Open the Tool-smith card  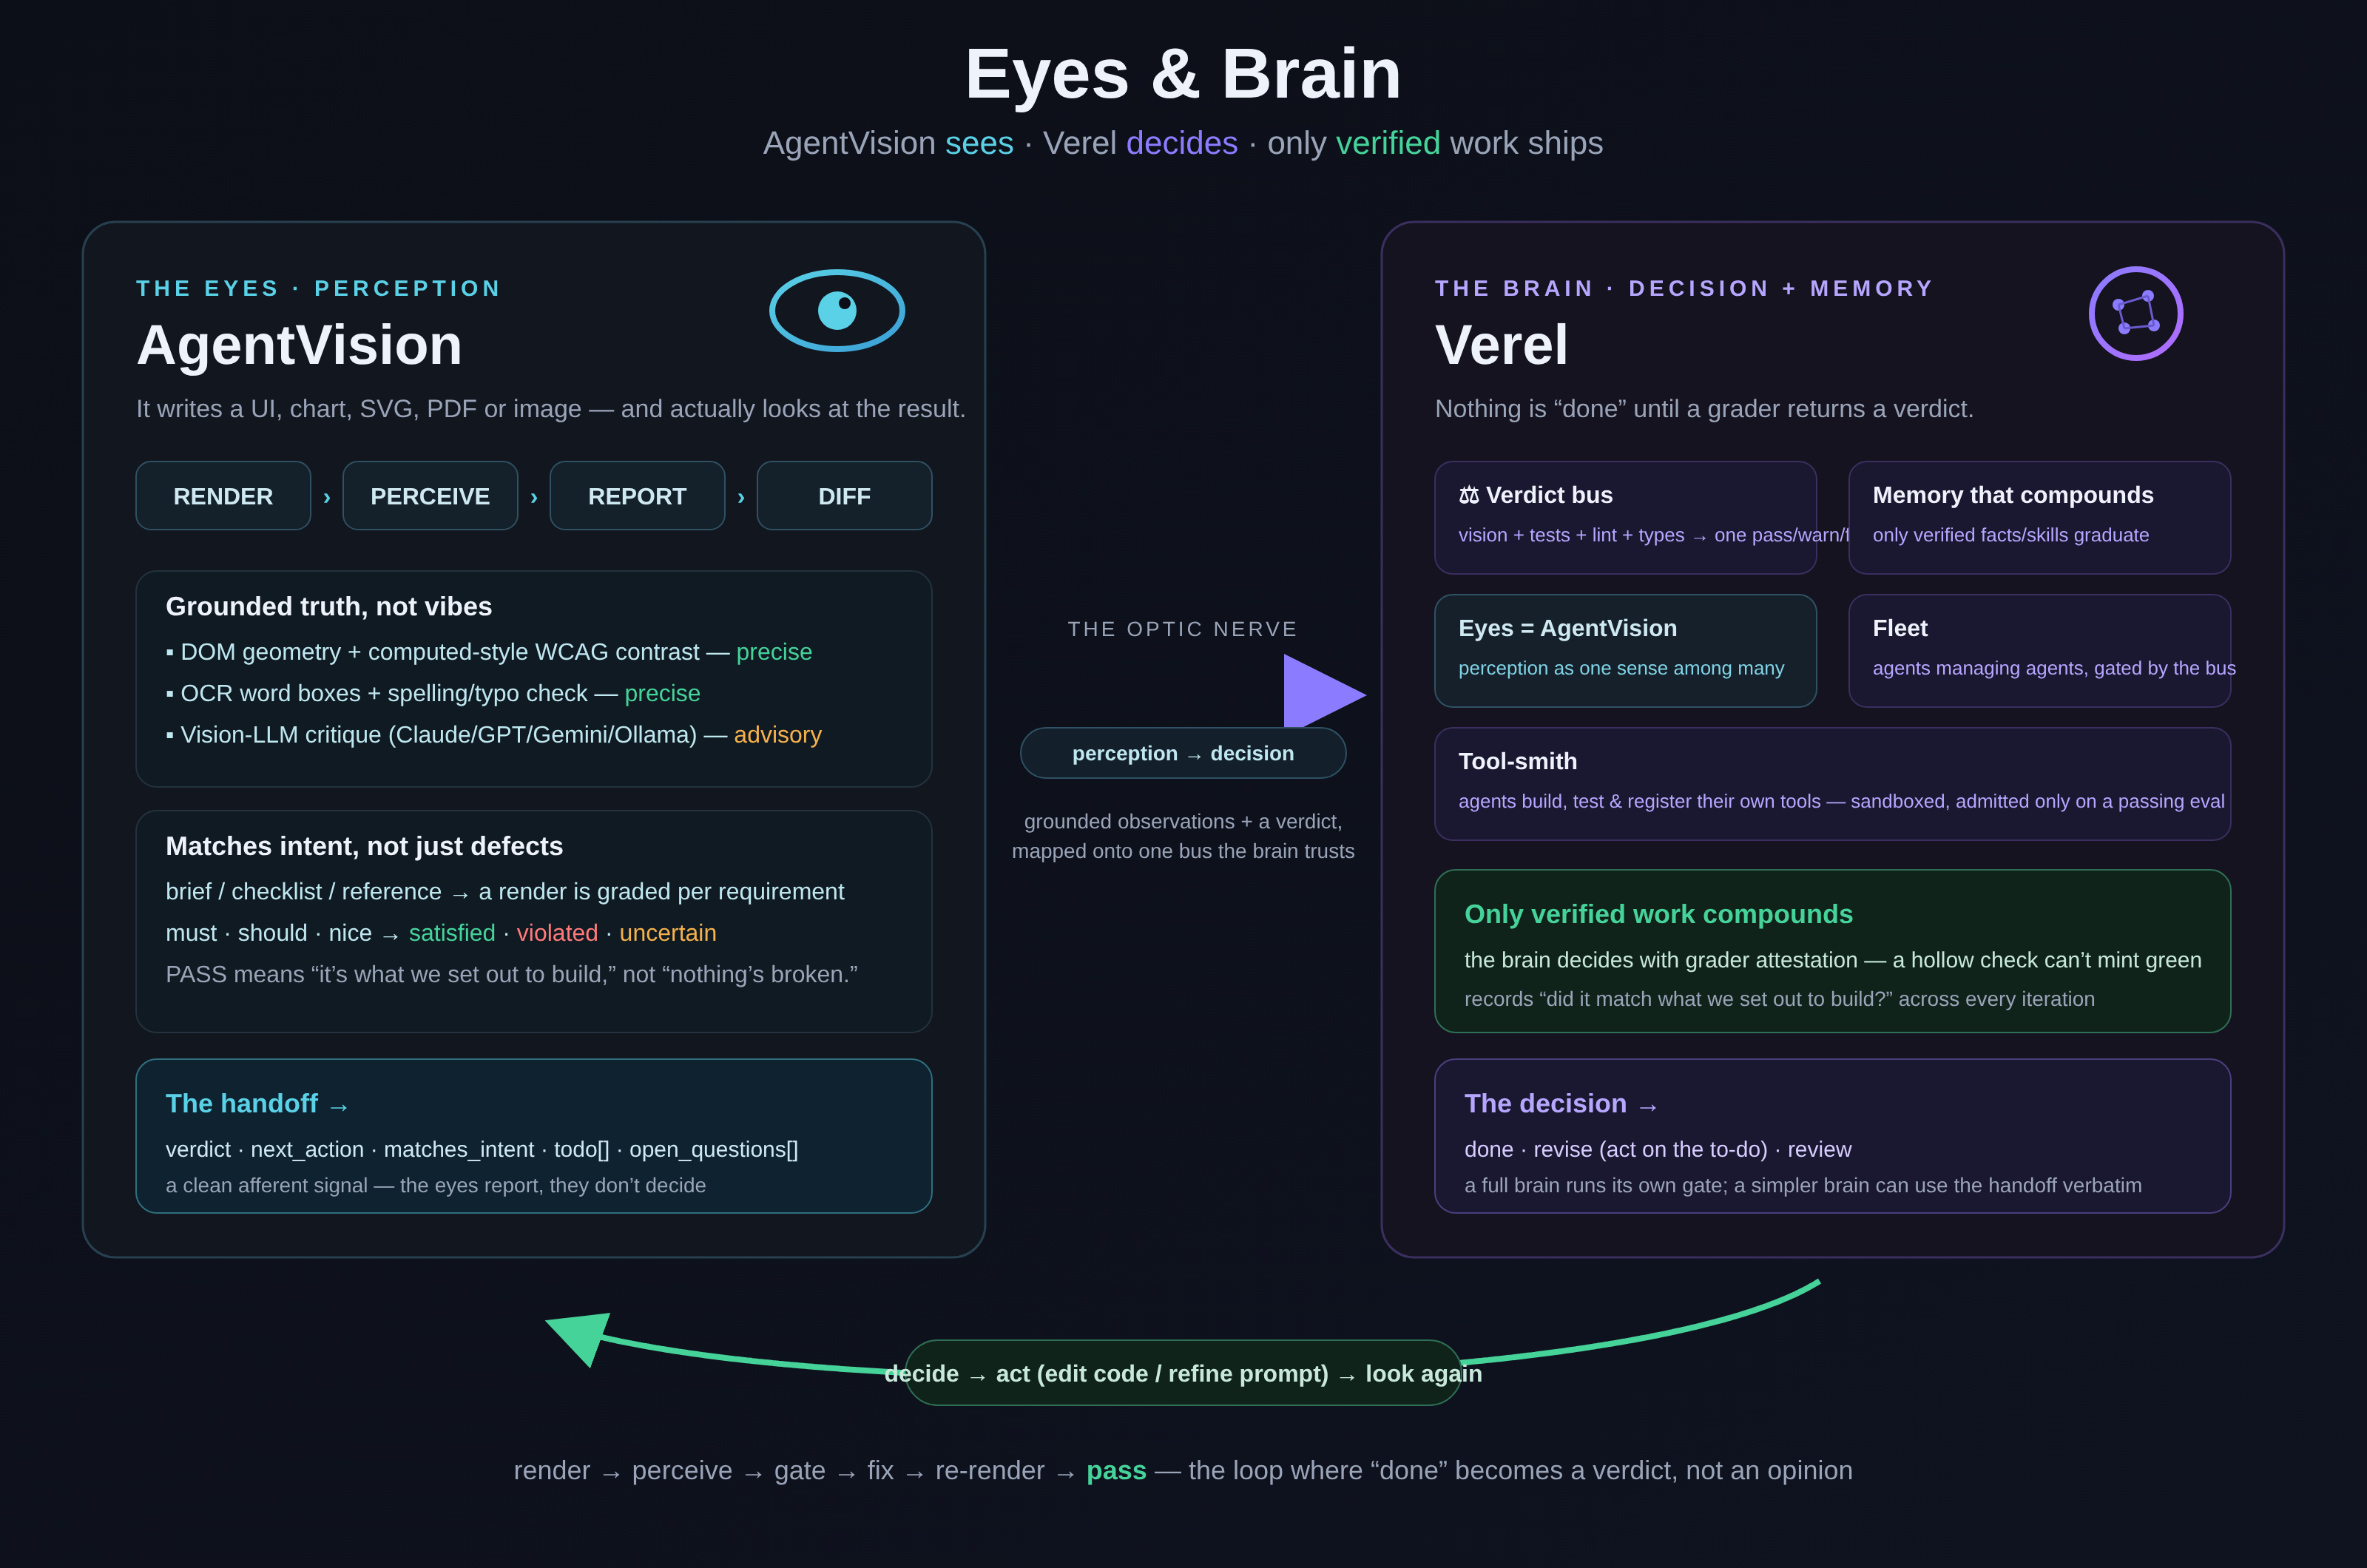coord(1832,784)
